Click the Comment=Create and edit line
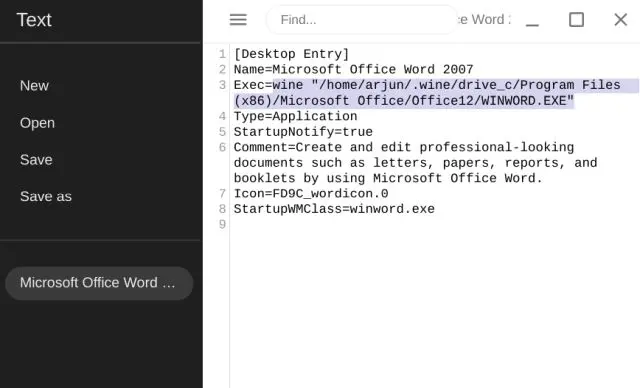The image size is (640, 388). tap(415, 162)
